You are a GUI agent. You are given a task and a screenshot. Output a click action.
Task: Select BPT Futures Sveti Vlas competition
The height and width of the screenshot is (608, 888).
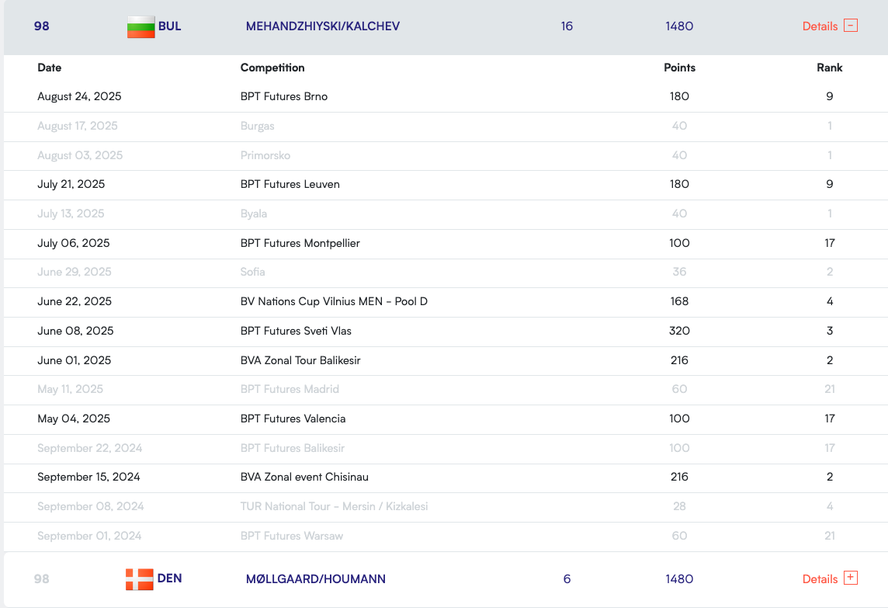tap(296, 331)
